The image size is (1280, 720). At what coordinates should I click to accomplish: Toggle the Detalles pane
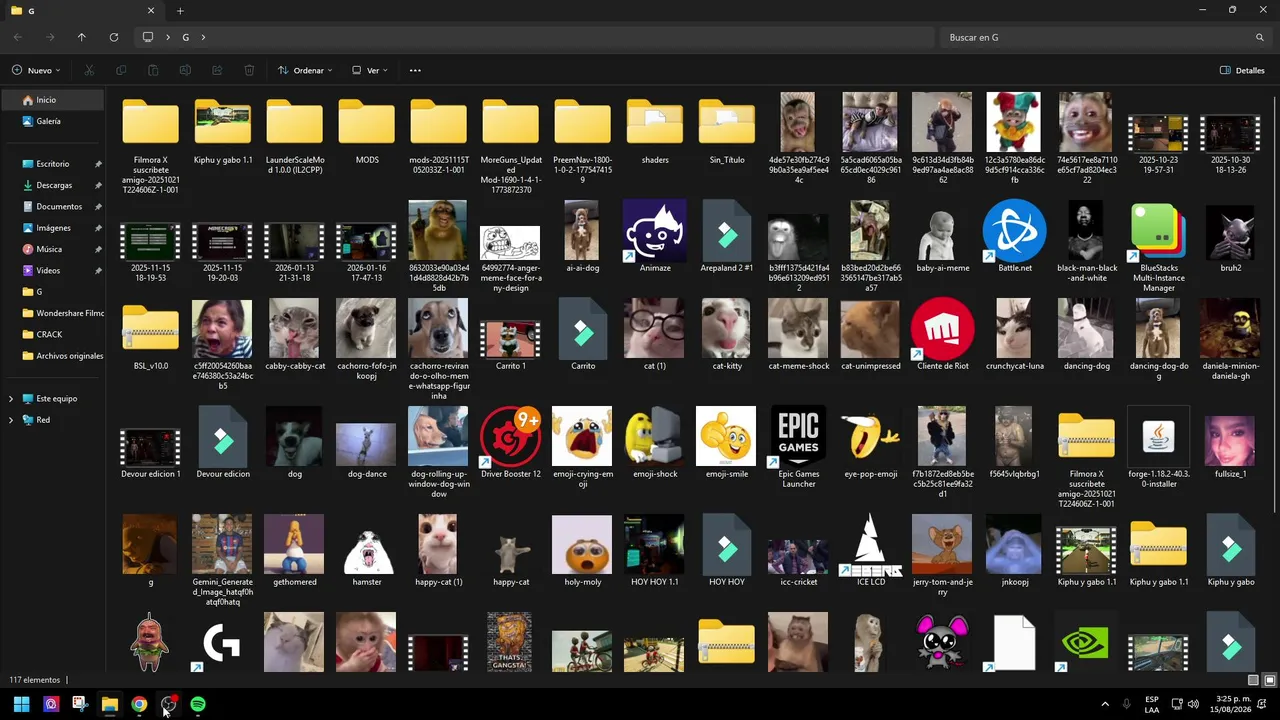coord(1242,70)
